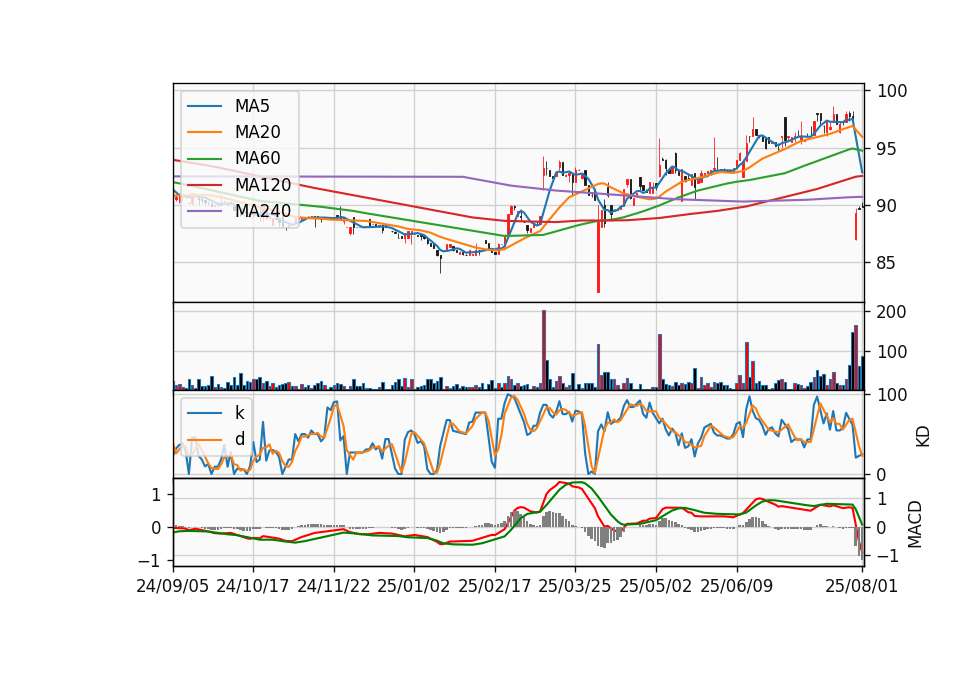960x690 pixels.
Task: Click the k legend label in KD panel
Action: click(x=239, y=413)
